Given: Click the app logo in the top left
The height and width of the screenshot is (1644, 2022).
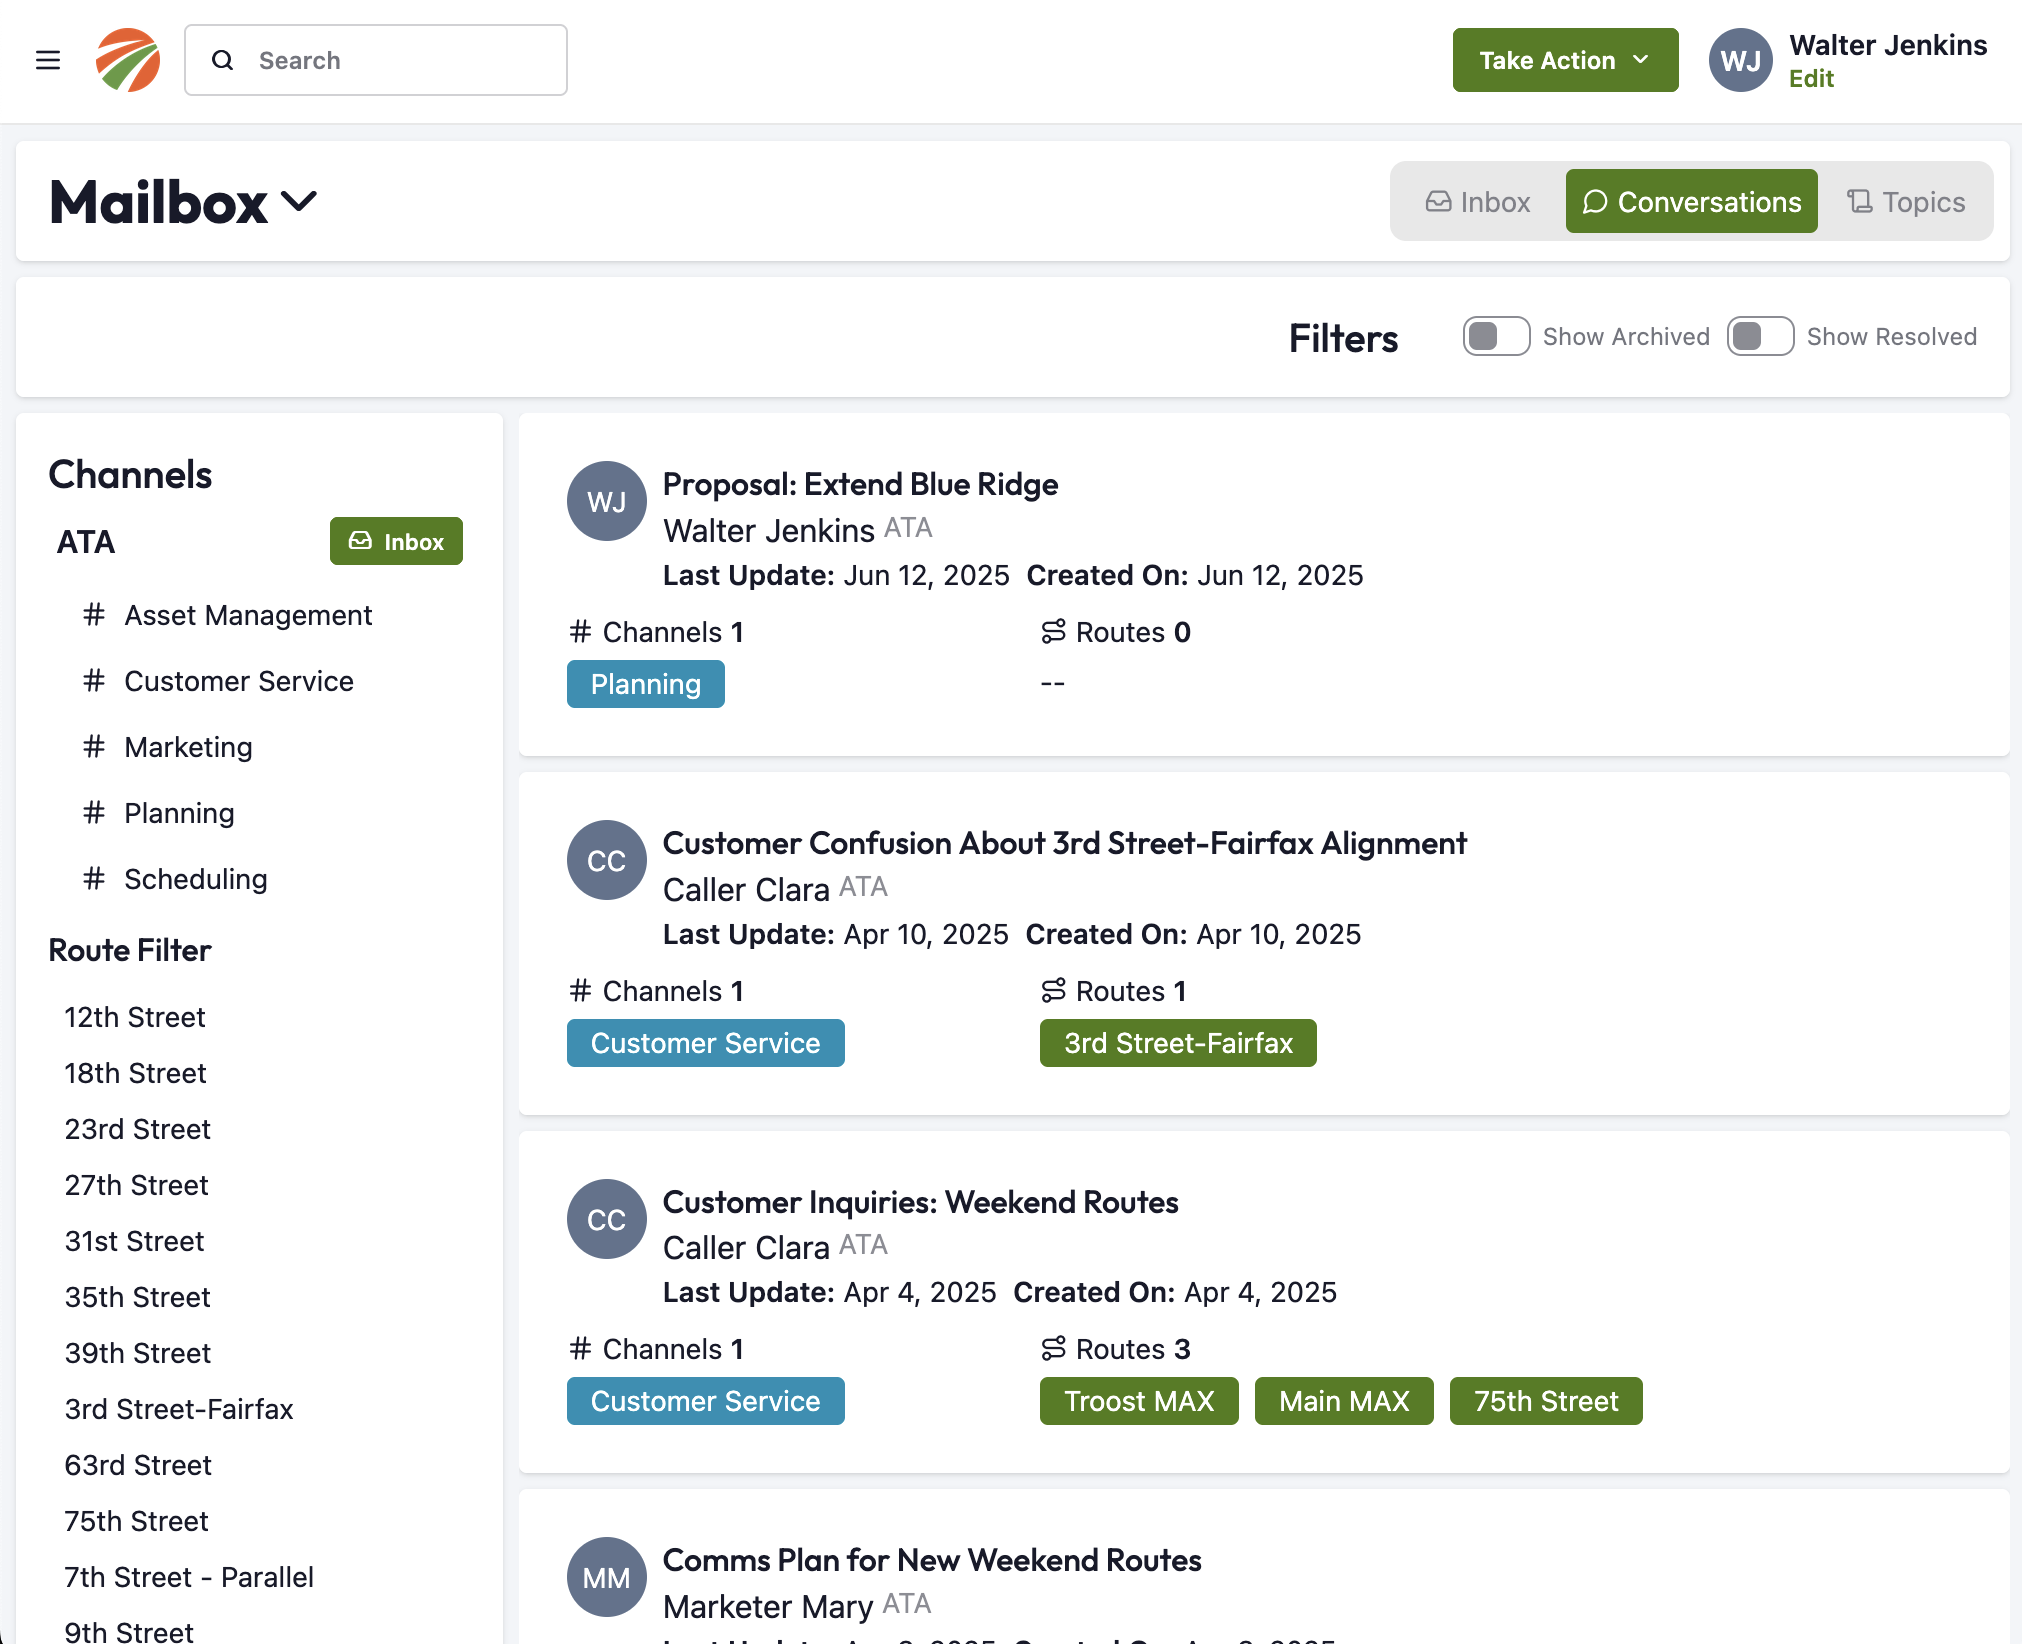Looking at the screenshot, I should 127,60.
